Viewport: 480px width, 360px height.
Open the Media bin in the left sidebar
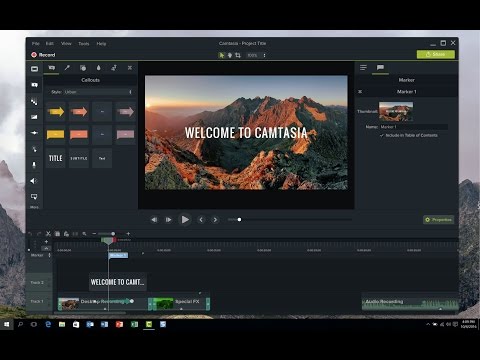[x=34, y=69]
